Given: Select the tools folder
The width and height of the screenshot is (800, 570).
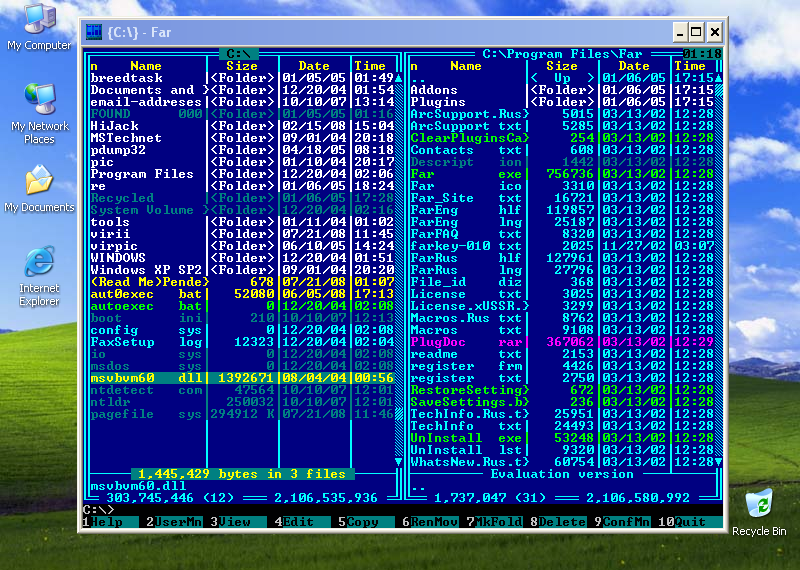Looking at the screenshot, I should click(242, 222).
